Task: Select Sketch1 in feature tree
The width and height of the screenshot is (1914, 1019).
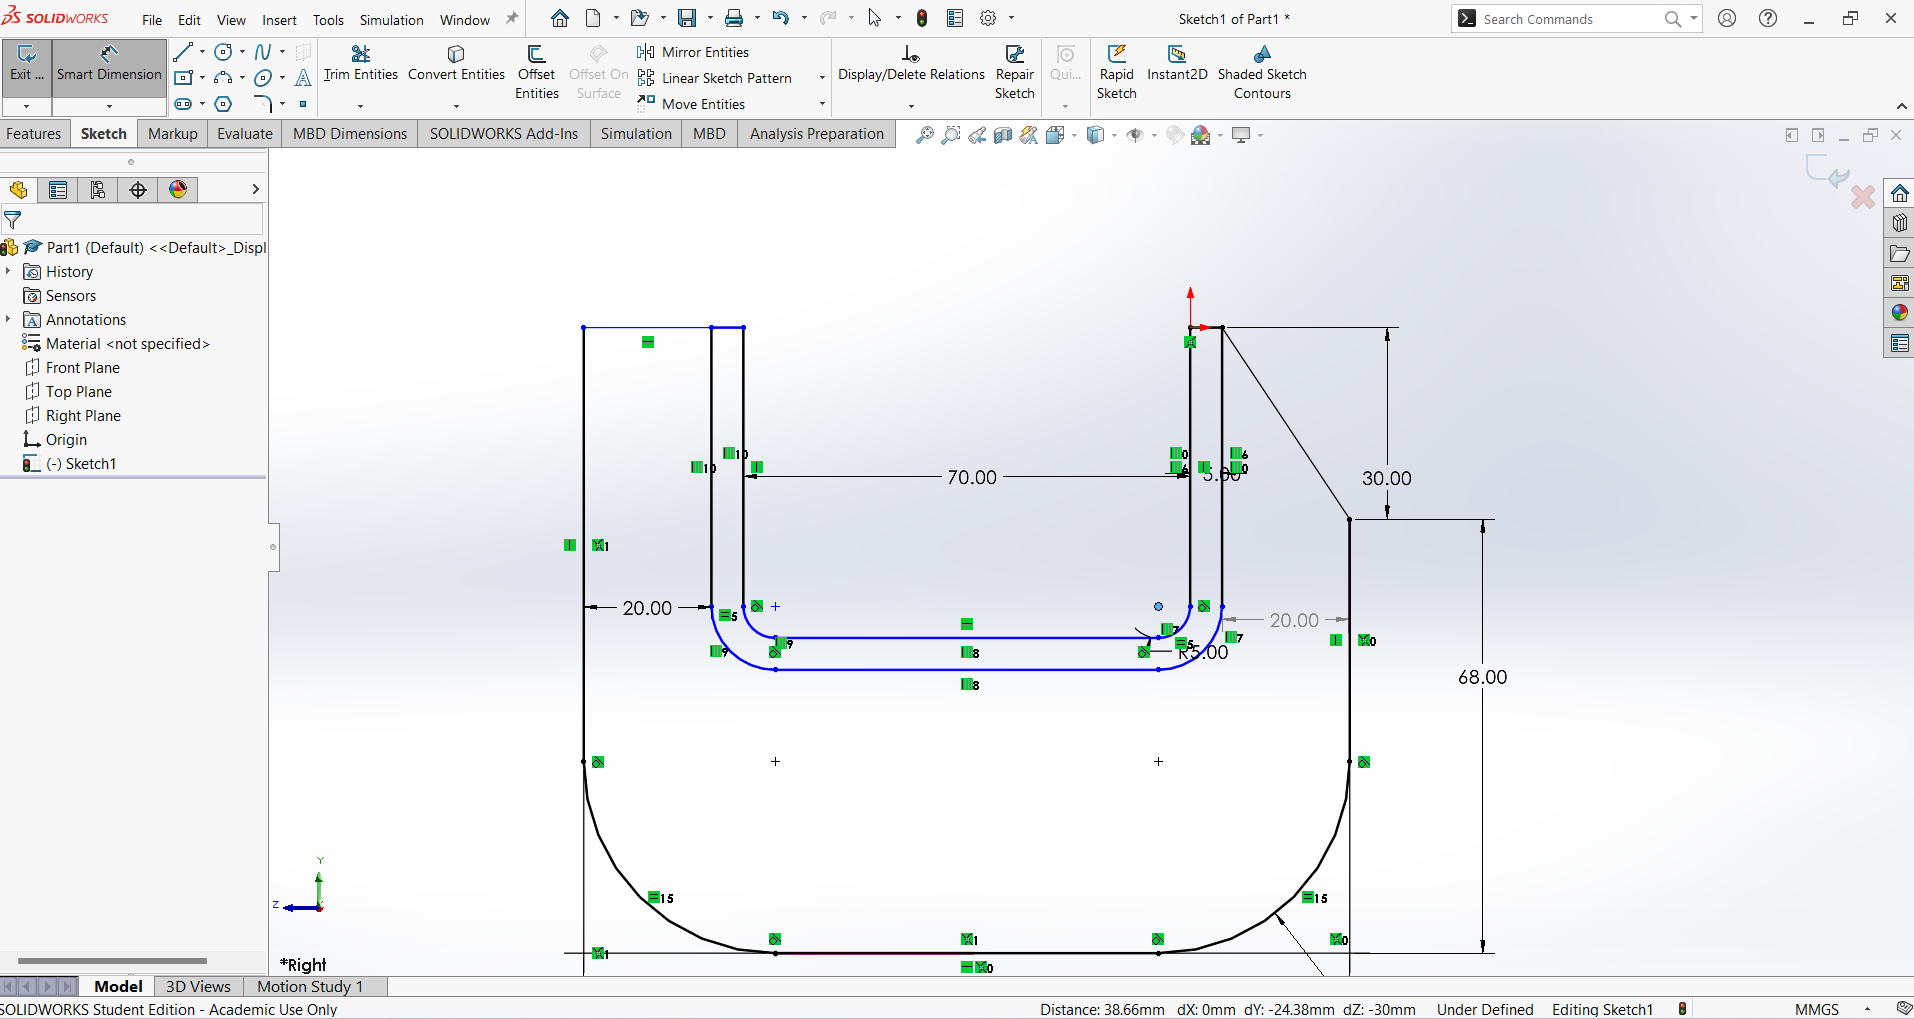Action: [70, 464]
